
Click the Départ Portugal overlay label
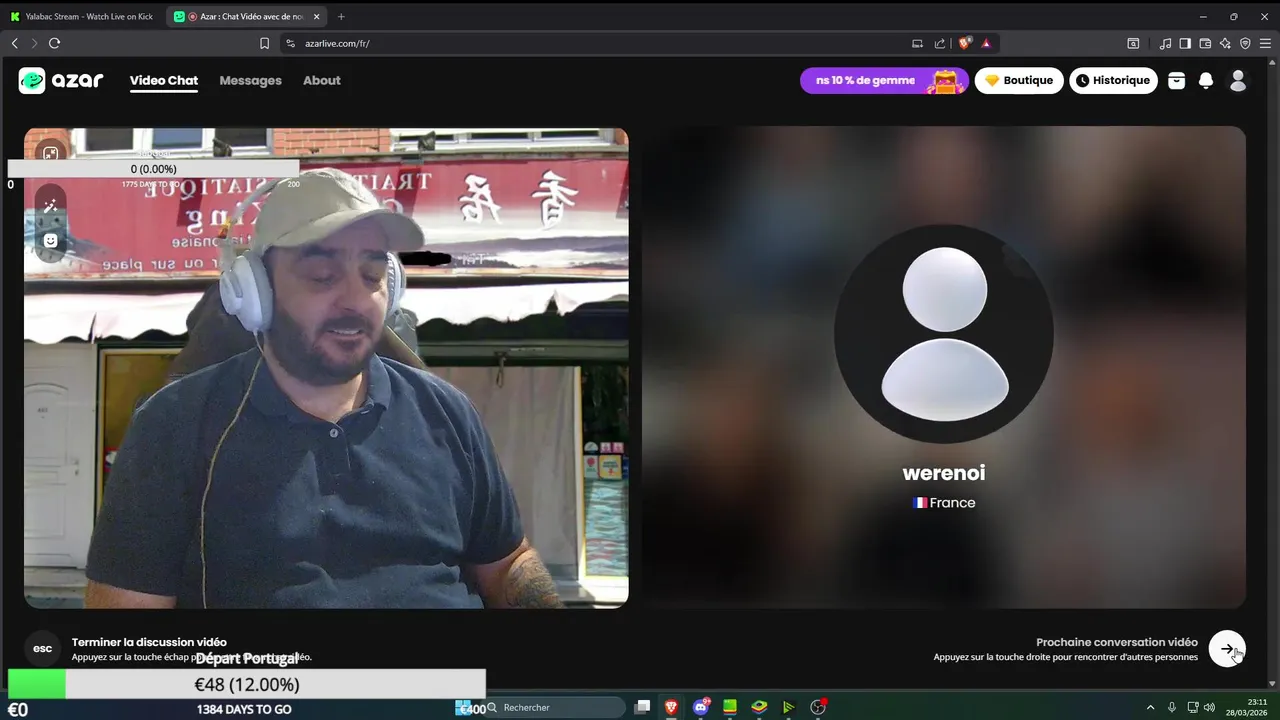click(247, 658)
